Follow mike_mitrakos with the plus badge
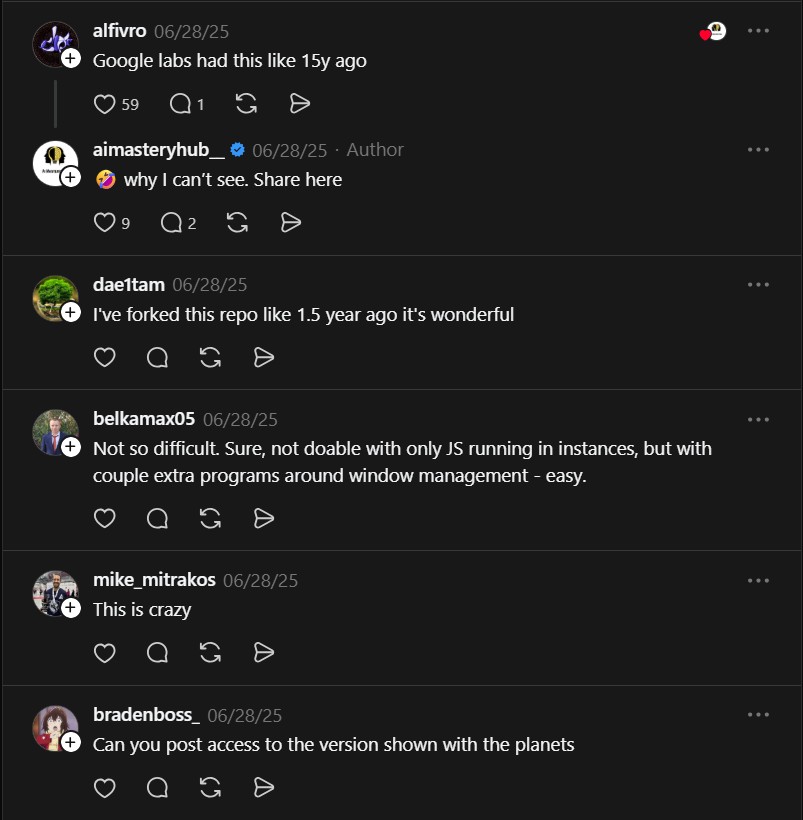803x820 pixels. [x=71, y=608]
